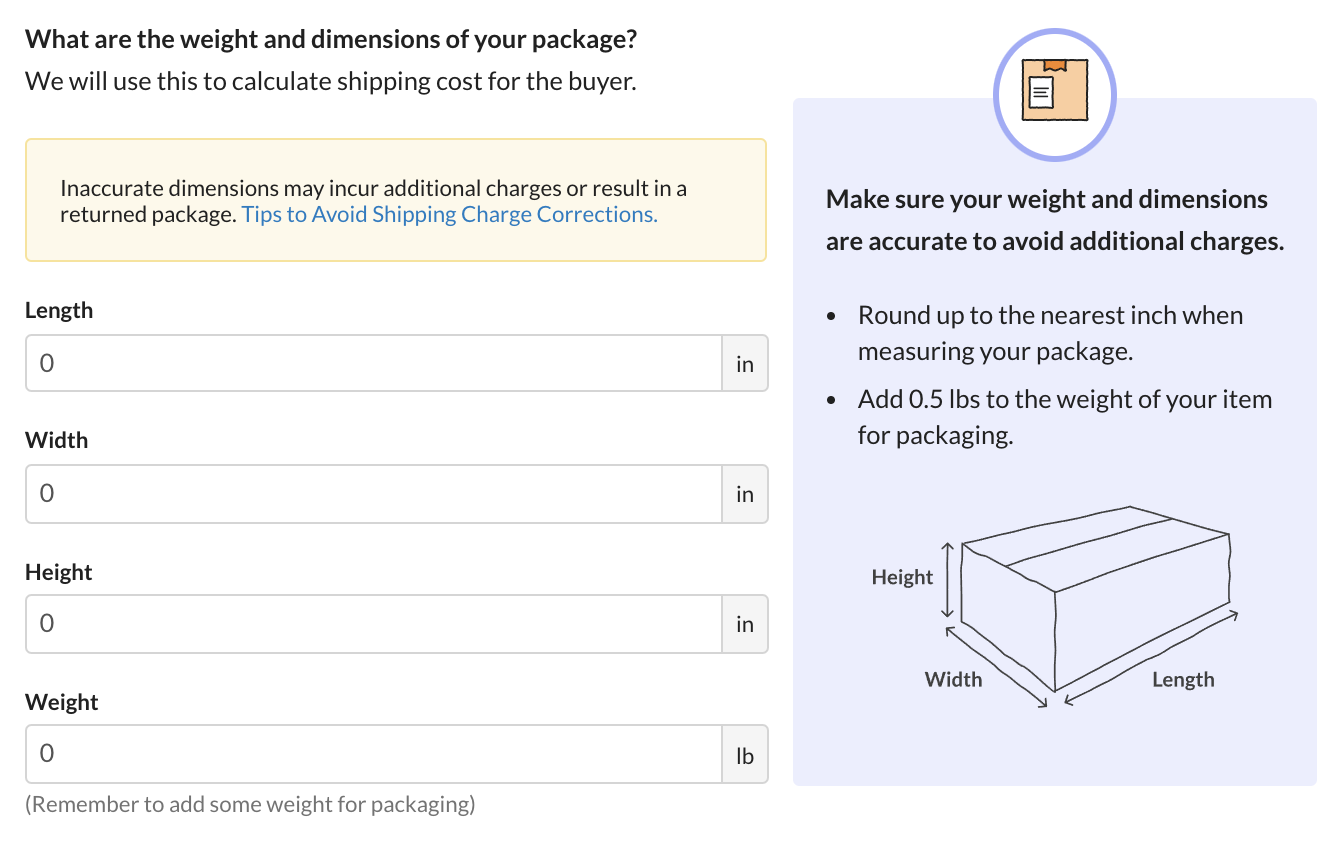
Task: Click the Length field label
Action: [59, 310]
